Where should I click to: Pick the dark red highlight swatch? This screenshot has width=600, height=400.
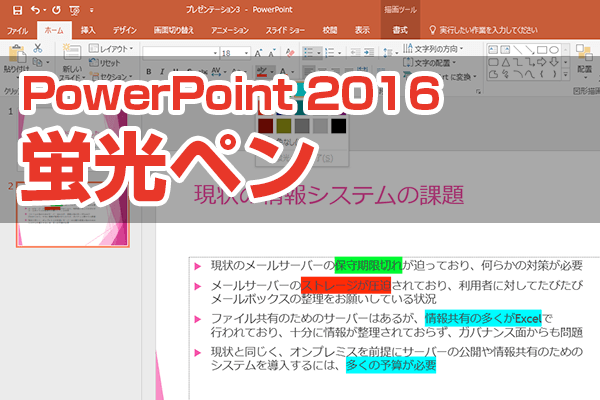pyautogui.click(x=266, y=126)
